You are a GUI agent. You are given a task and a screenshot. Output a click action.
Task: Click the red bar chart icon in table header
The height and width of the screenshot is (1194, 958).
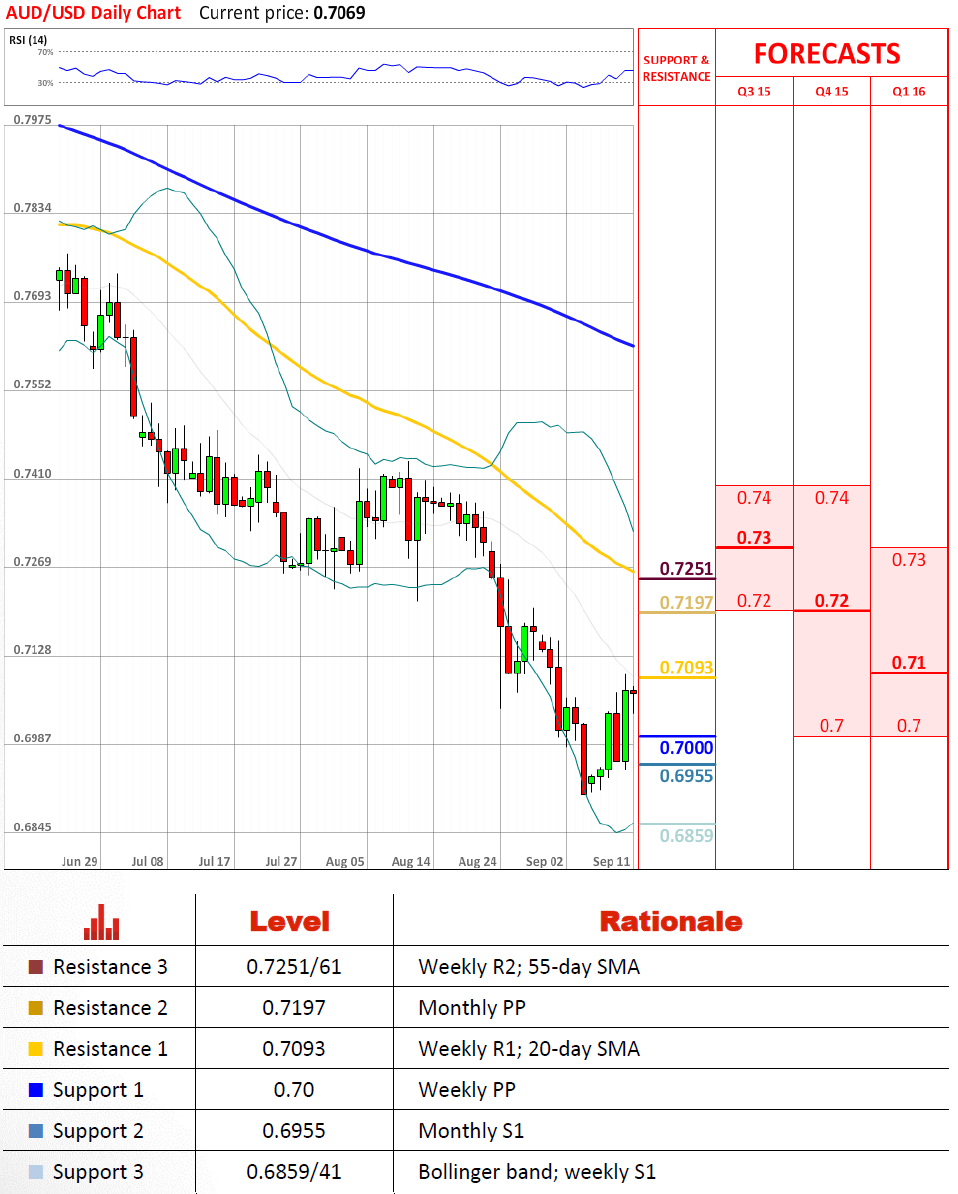coord(101,922)
